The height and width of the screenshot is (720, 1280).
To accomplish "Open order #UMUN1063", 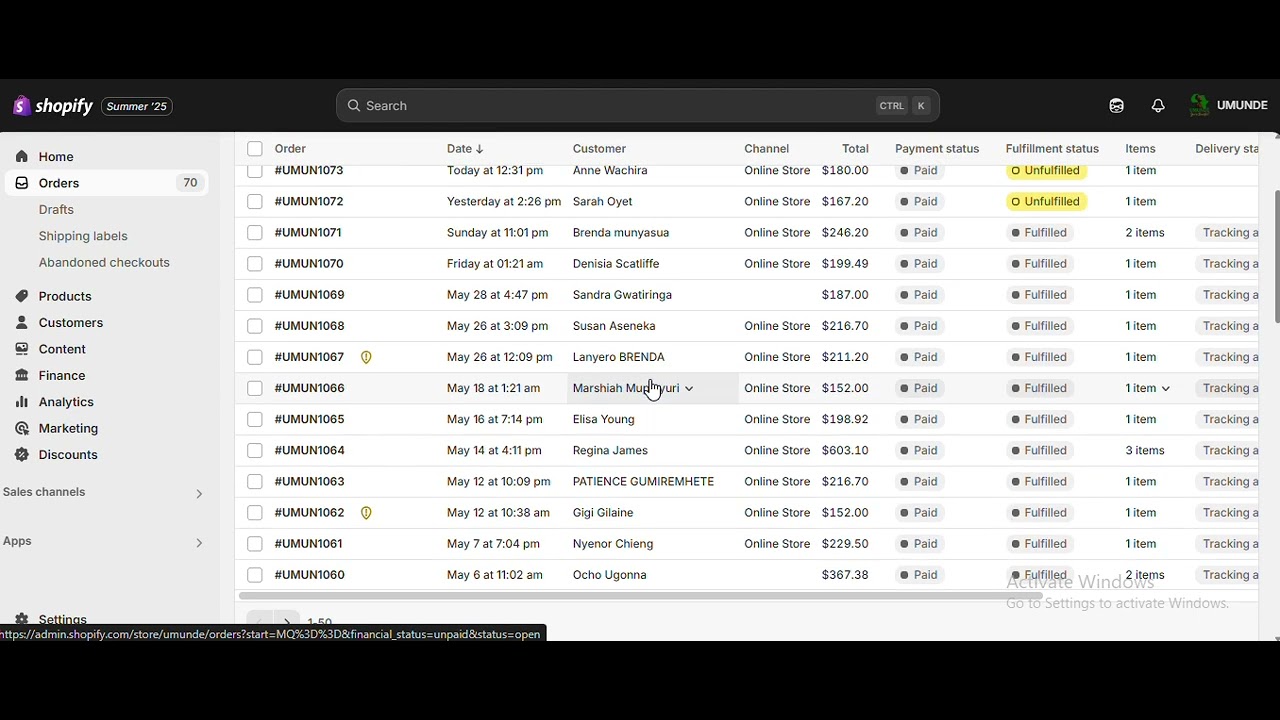I will pos(309,481).
